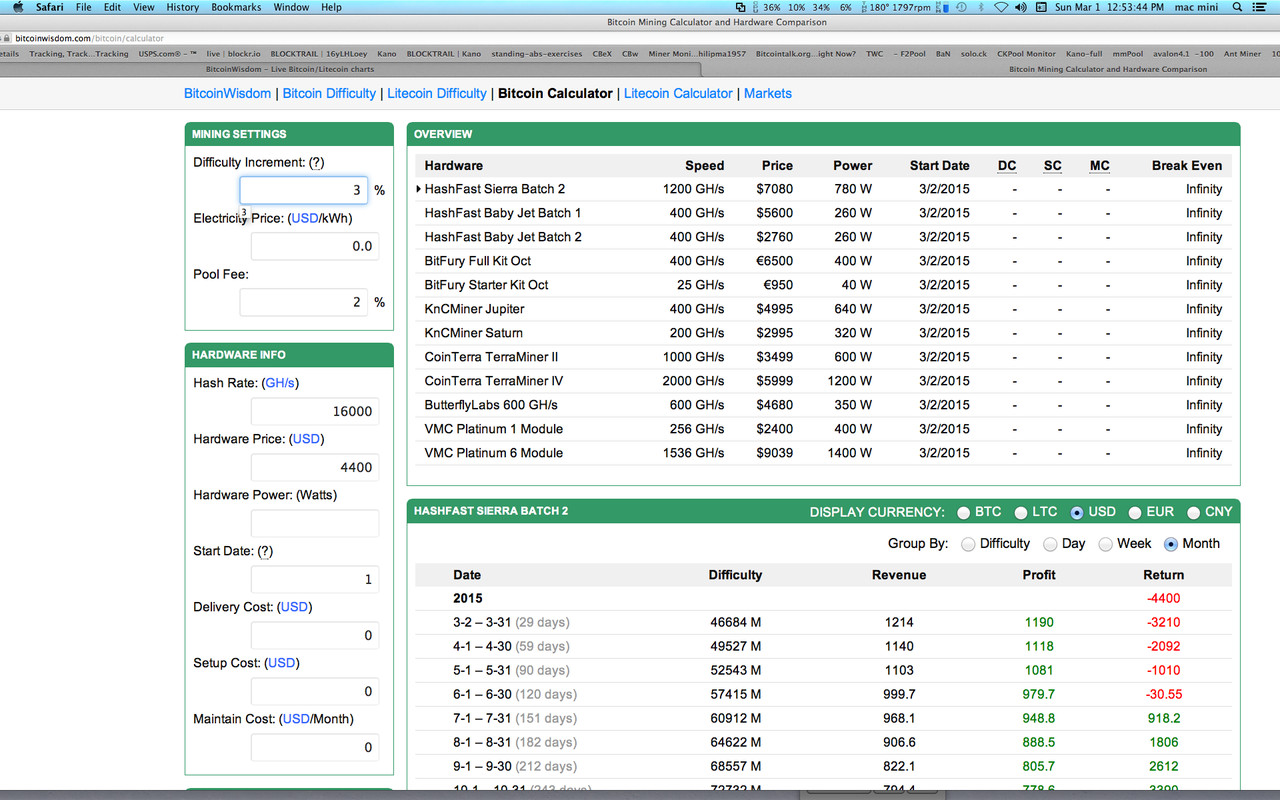Open Litecoin Calculator link

pyautogui.click(x=678, y=93)
